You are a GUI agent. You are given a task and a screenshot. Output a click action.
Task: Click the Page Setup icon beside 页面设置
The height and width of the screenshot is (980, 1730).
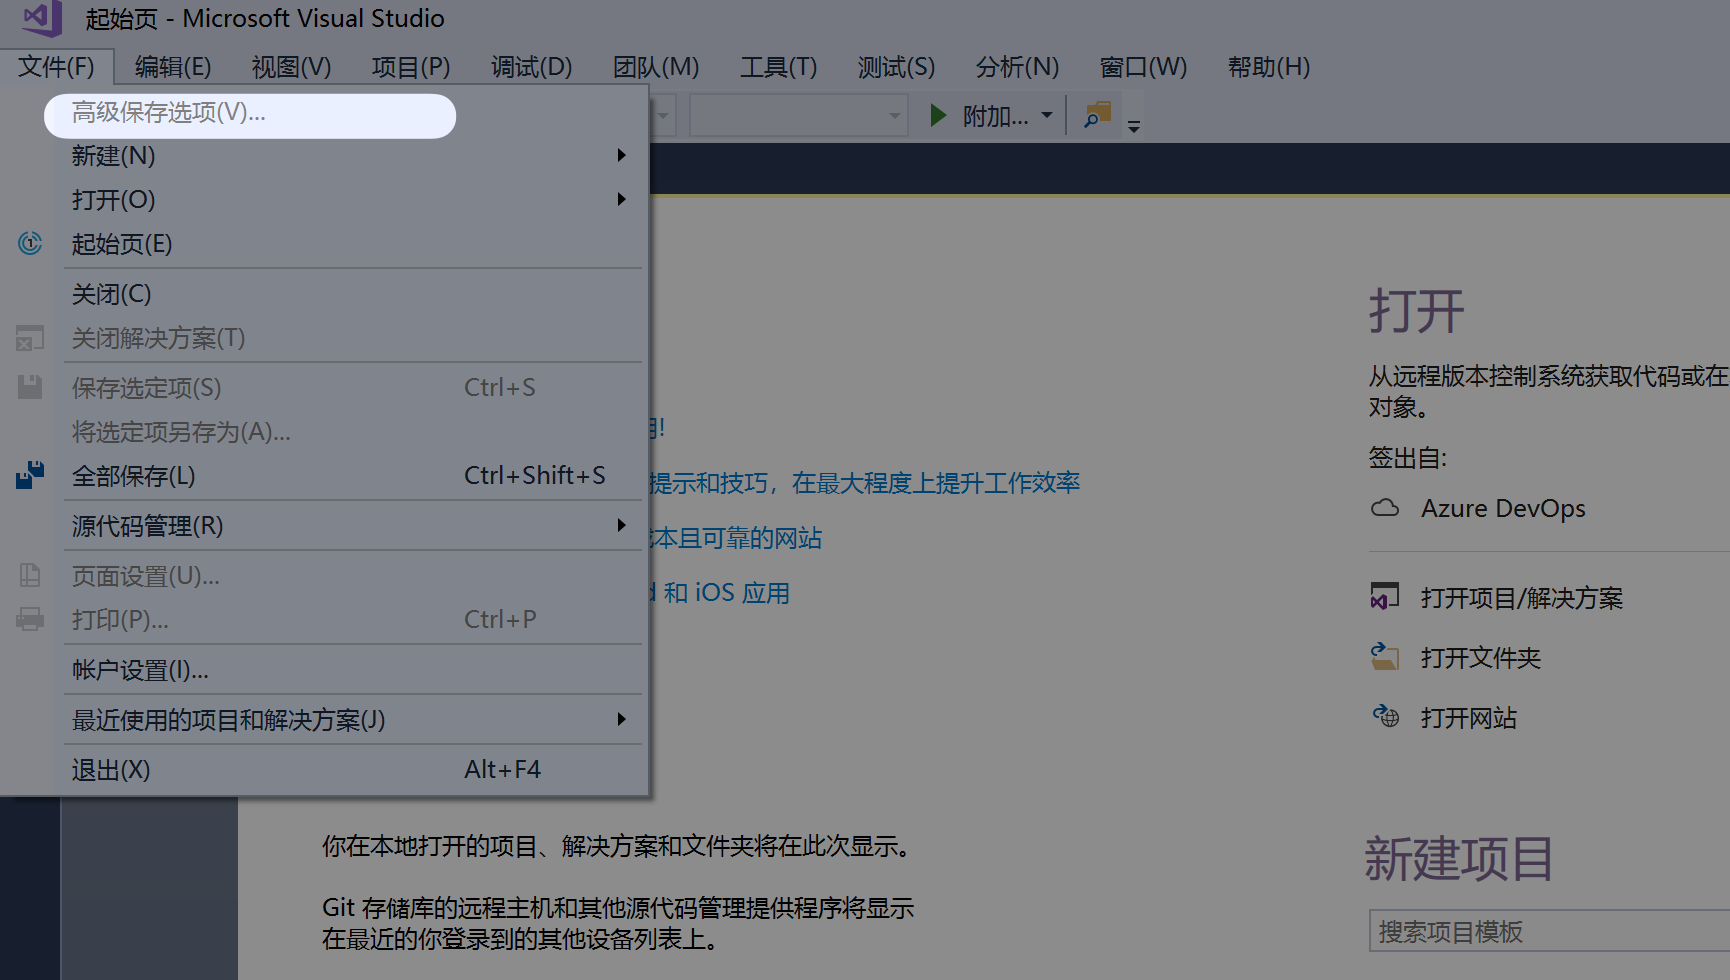pos(30,575)
